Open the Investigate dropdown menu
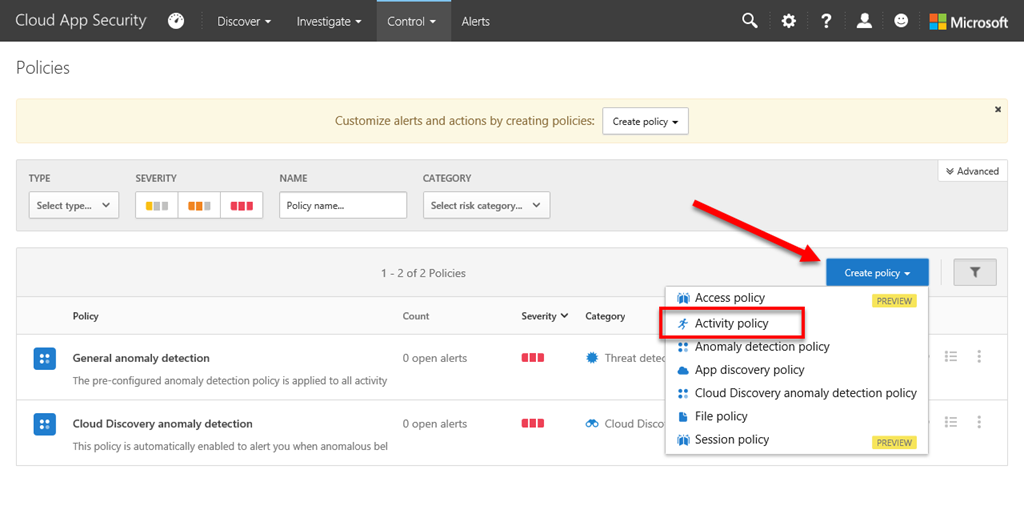Screen dimensions: 1024x510 click(x=328, y=22)
